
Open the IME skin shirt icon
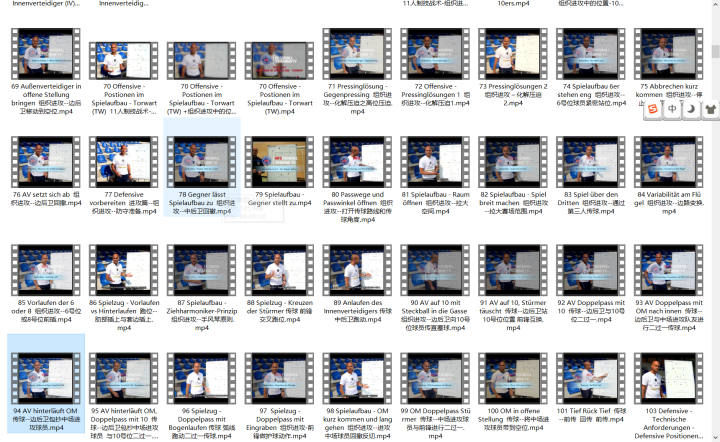[x=709, y=109]
